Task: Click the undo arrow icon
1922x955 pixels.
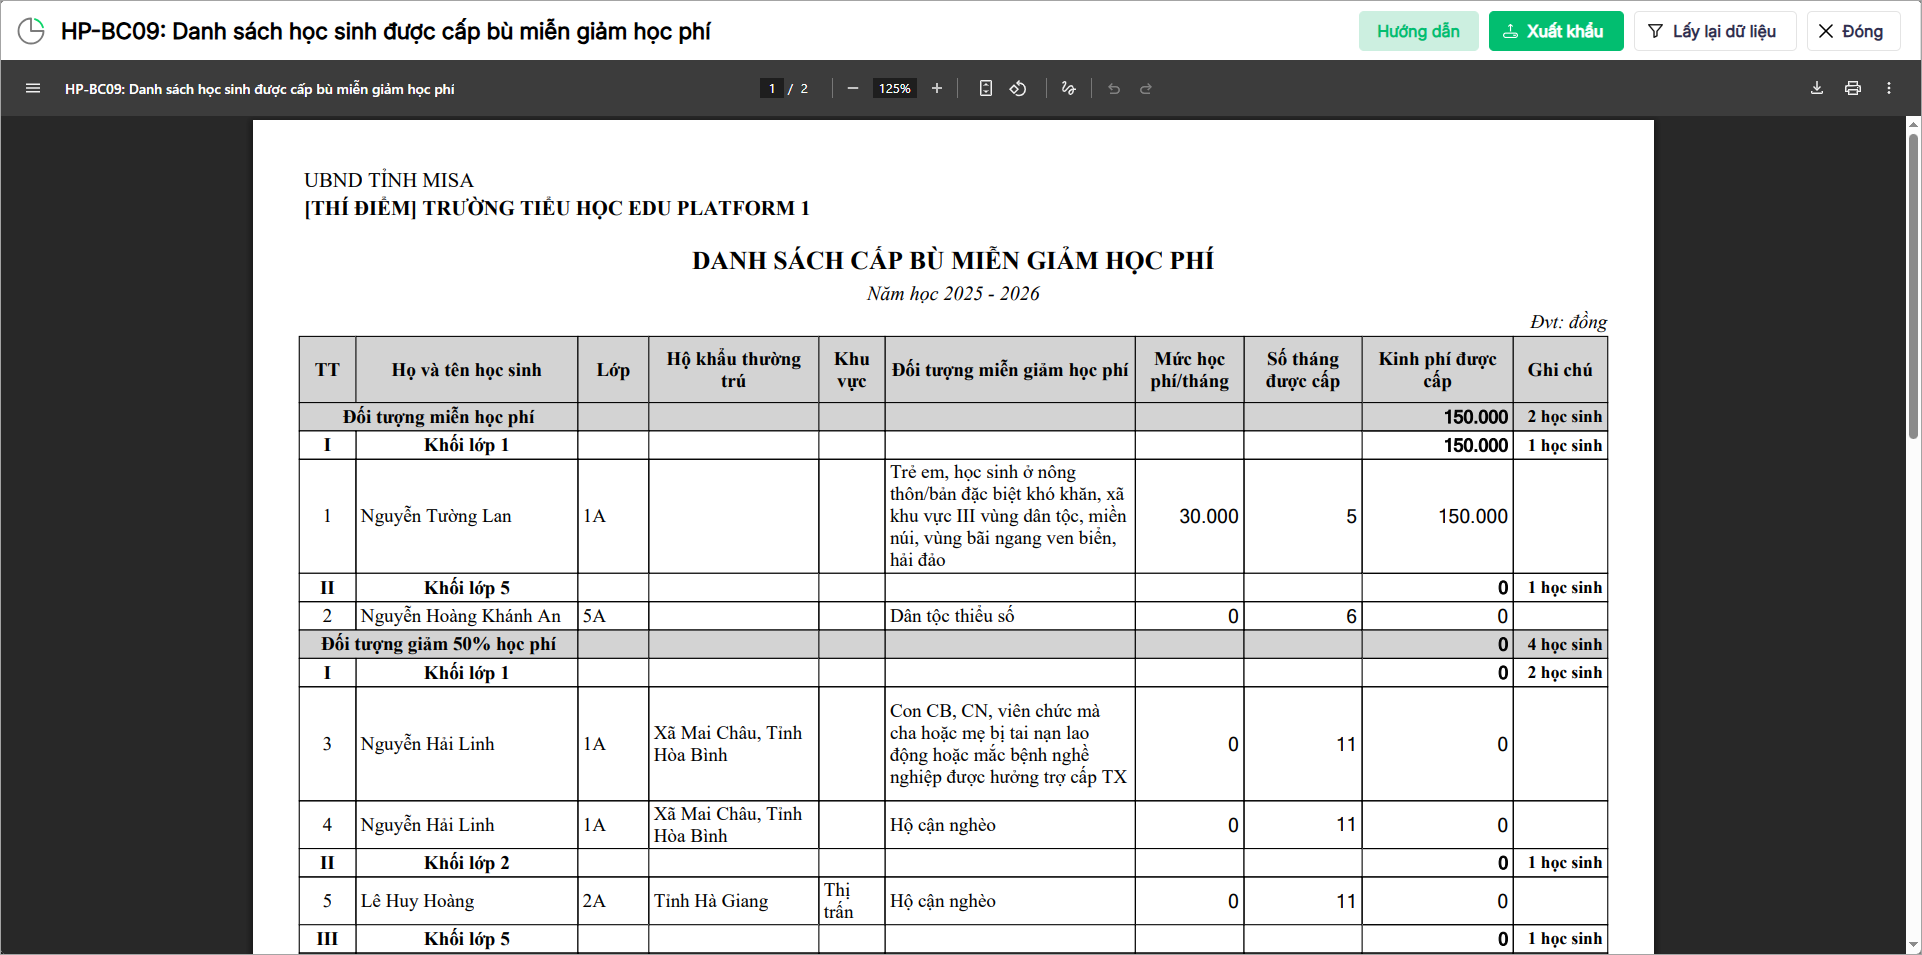Action: pos(1114,88)
